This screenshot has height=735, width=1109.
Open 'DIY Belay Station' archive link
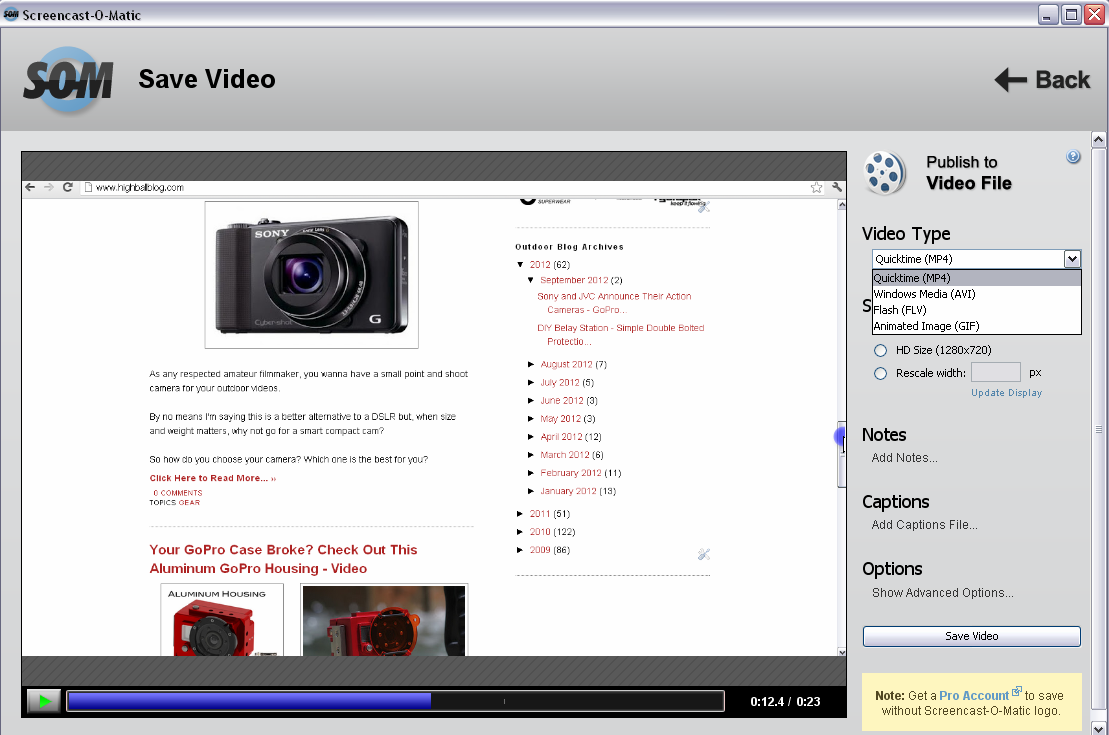point(620,335)
